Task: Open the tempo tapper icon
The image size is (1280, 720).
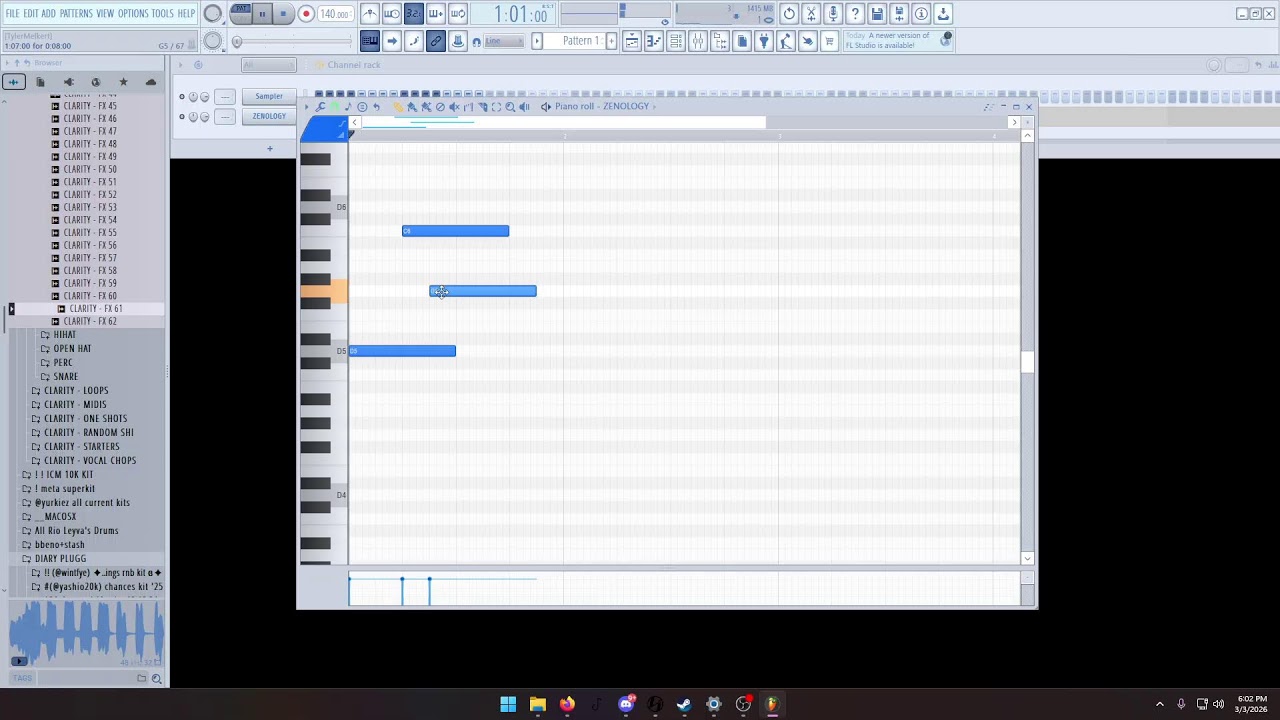Action: tap(785, 41)
